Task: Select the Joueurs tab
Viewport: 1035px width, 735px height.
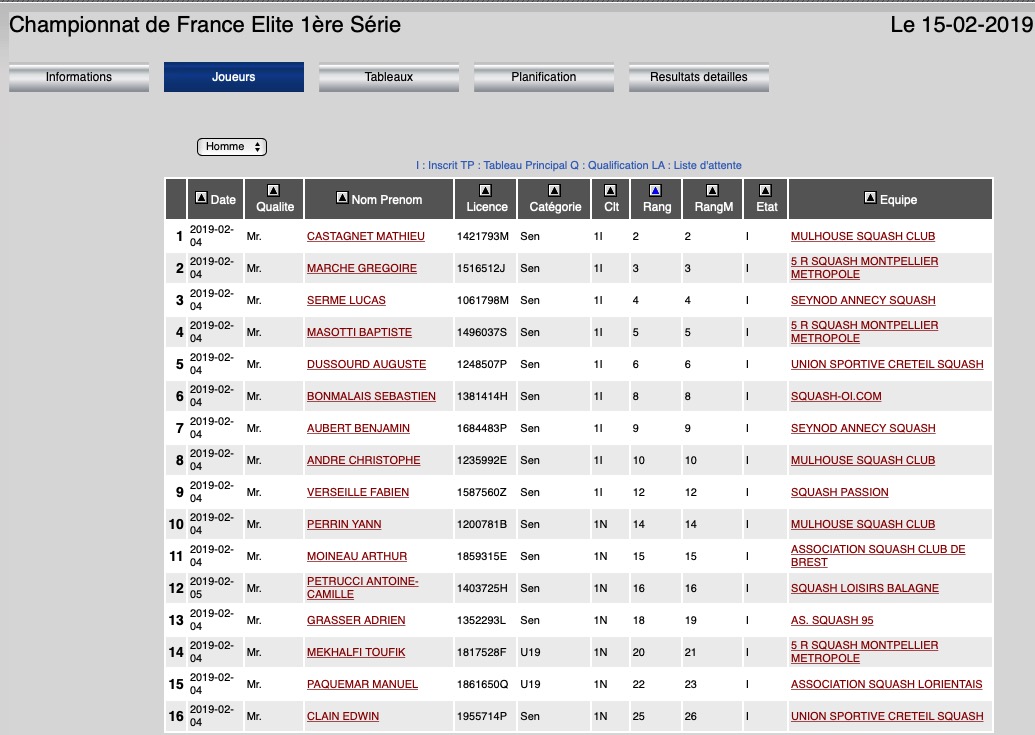Action: pyautogui.click(x=234, y=77)
